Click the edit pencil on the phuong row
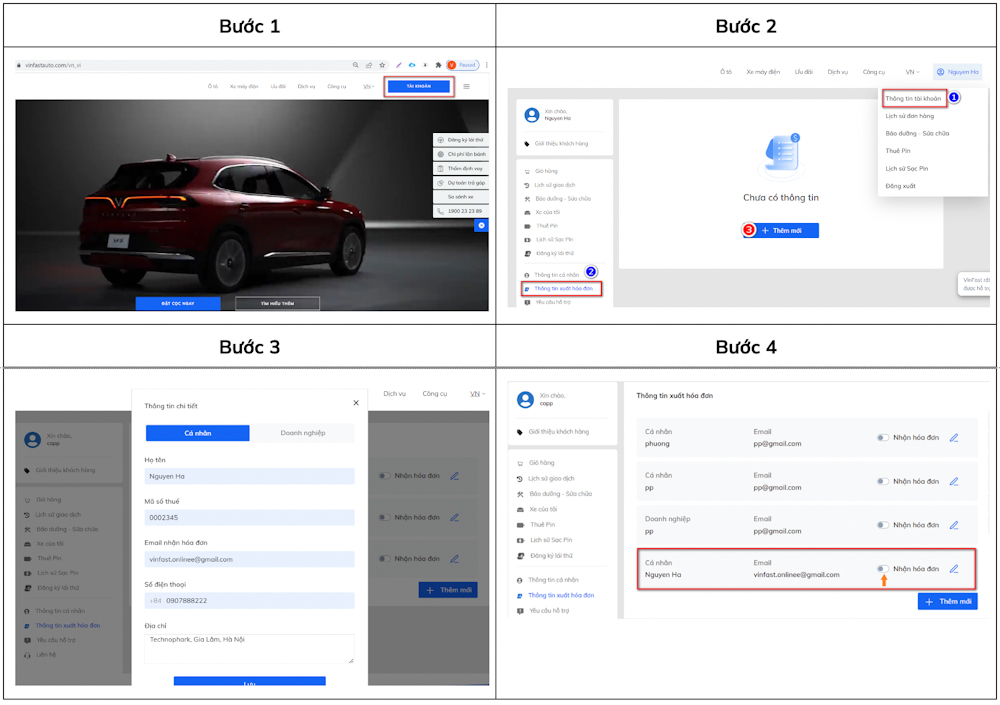 coord(953,438)
